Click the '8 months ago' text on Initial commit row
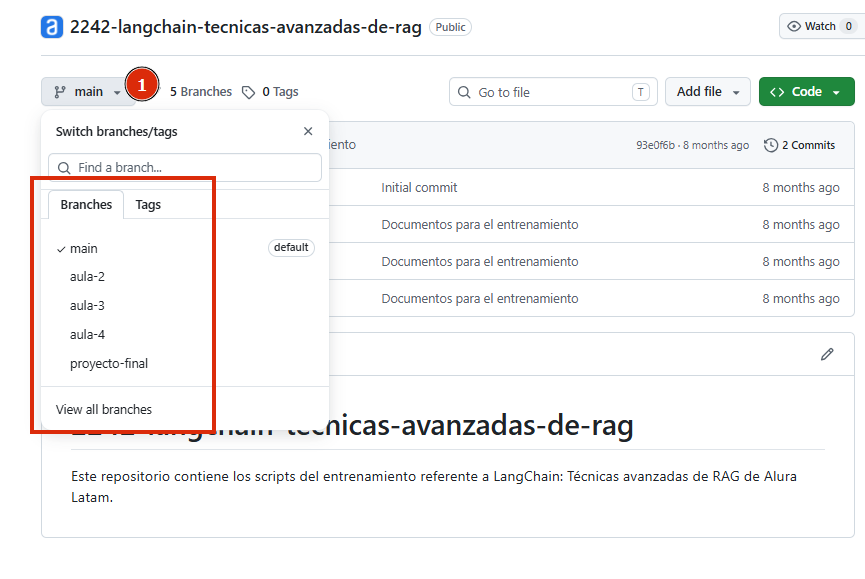 click(x=801, y=187)
